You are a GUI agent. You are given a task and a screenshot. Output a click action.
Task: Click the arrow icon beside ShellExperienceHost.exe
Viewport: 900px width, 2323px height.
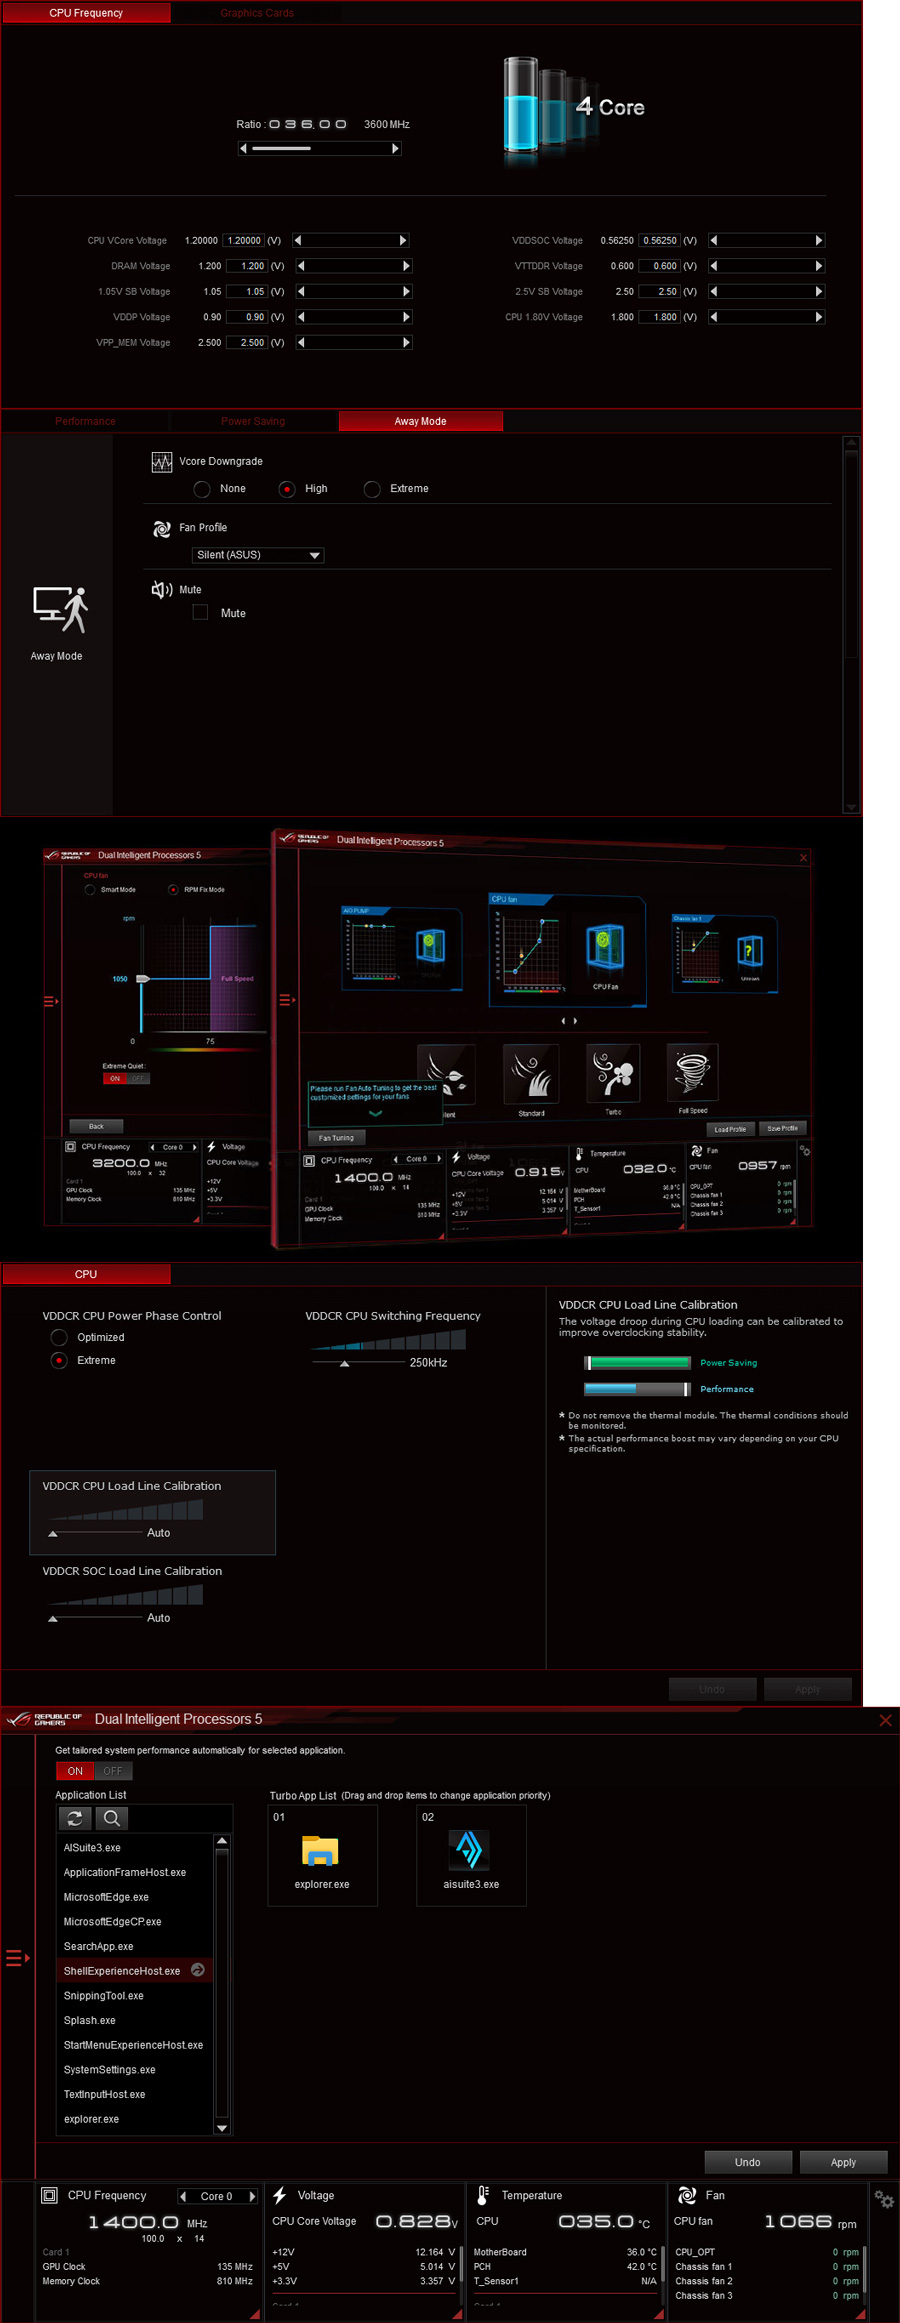point(198,1970)
